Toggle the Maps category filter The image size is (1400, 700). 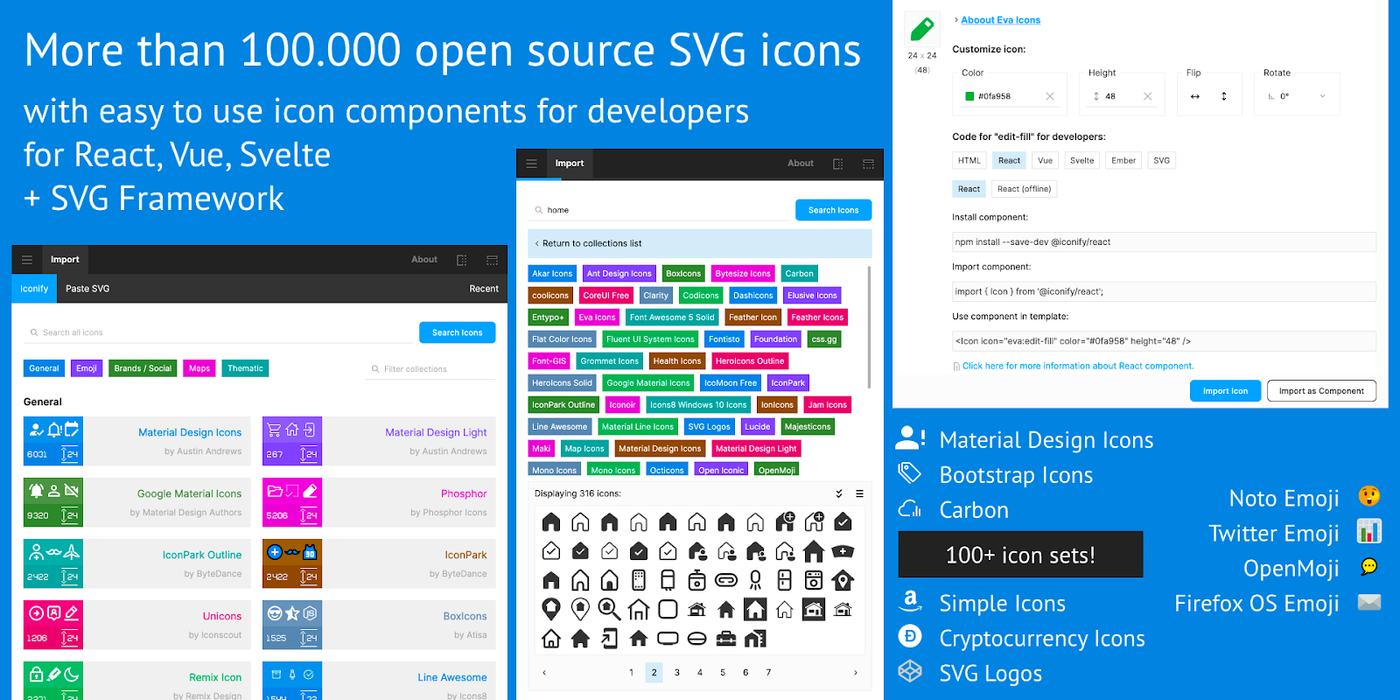coord(200,368)
